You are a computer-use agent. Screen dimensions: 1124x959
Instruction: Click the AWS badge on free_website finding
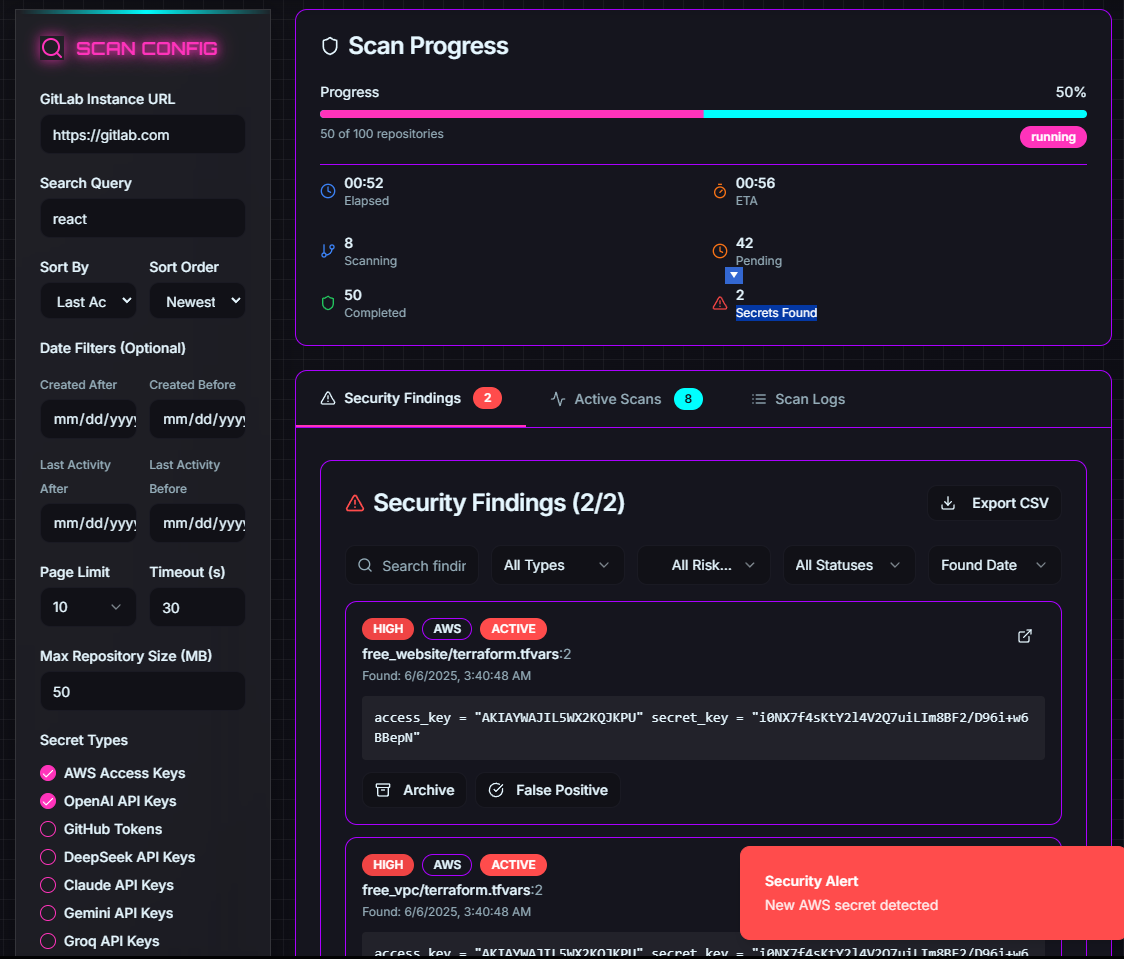[447, 629]
